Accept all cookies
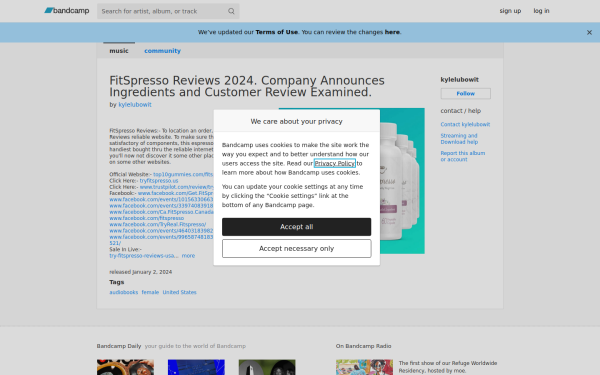Image resolution: width=600 pixels, height=375 pixels. (x=297, y=227)
